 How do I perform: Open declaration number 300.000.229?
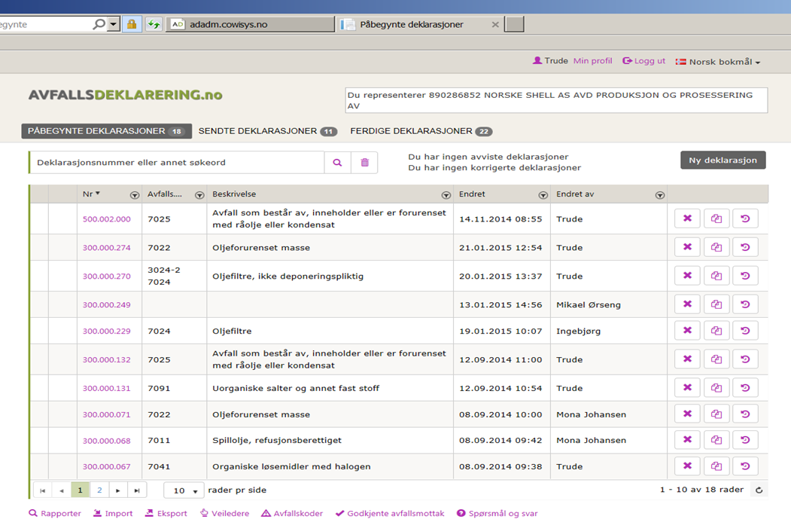[x=107, y=332]
